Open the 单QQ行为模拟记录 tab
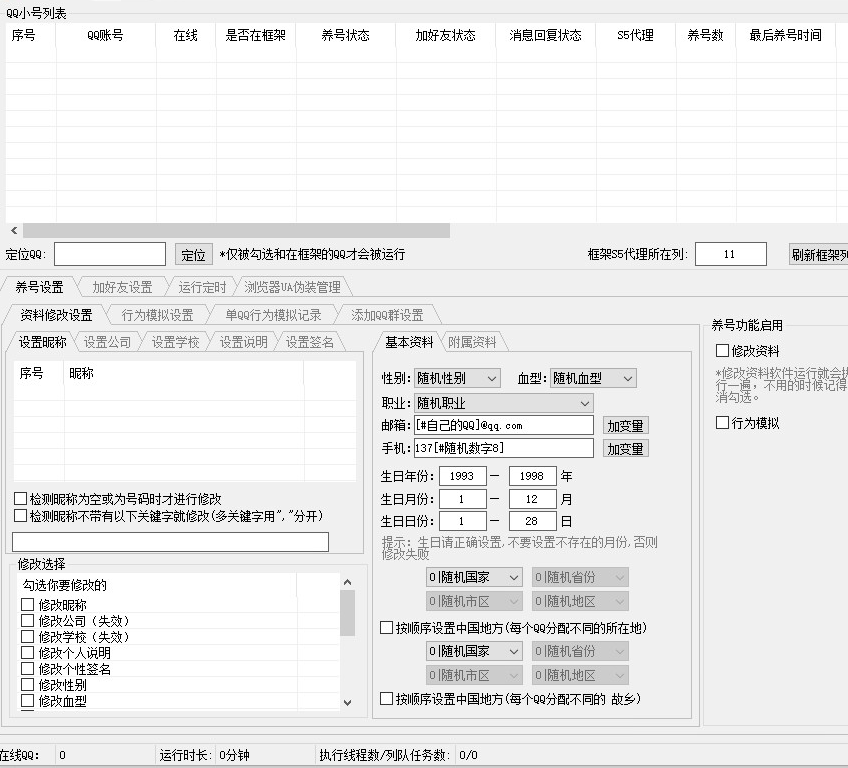 (x=273, y=315)
